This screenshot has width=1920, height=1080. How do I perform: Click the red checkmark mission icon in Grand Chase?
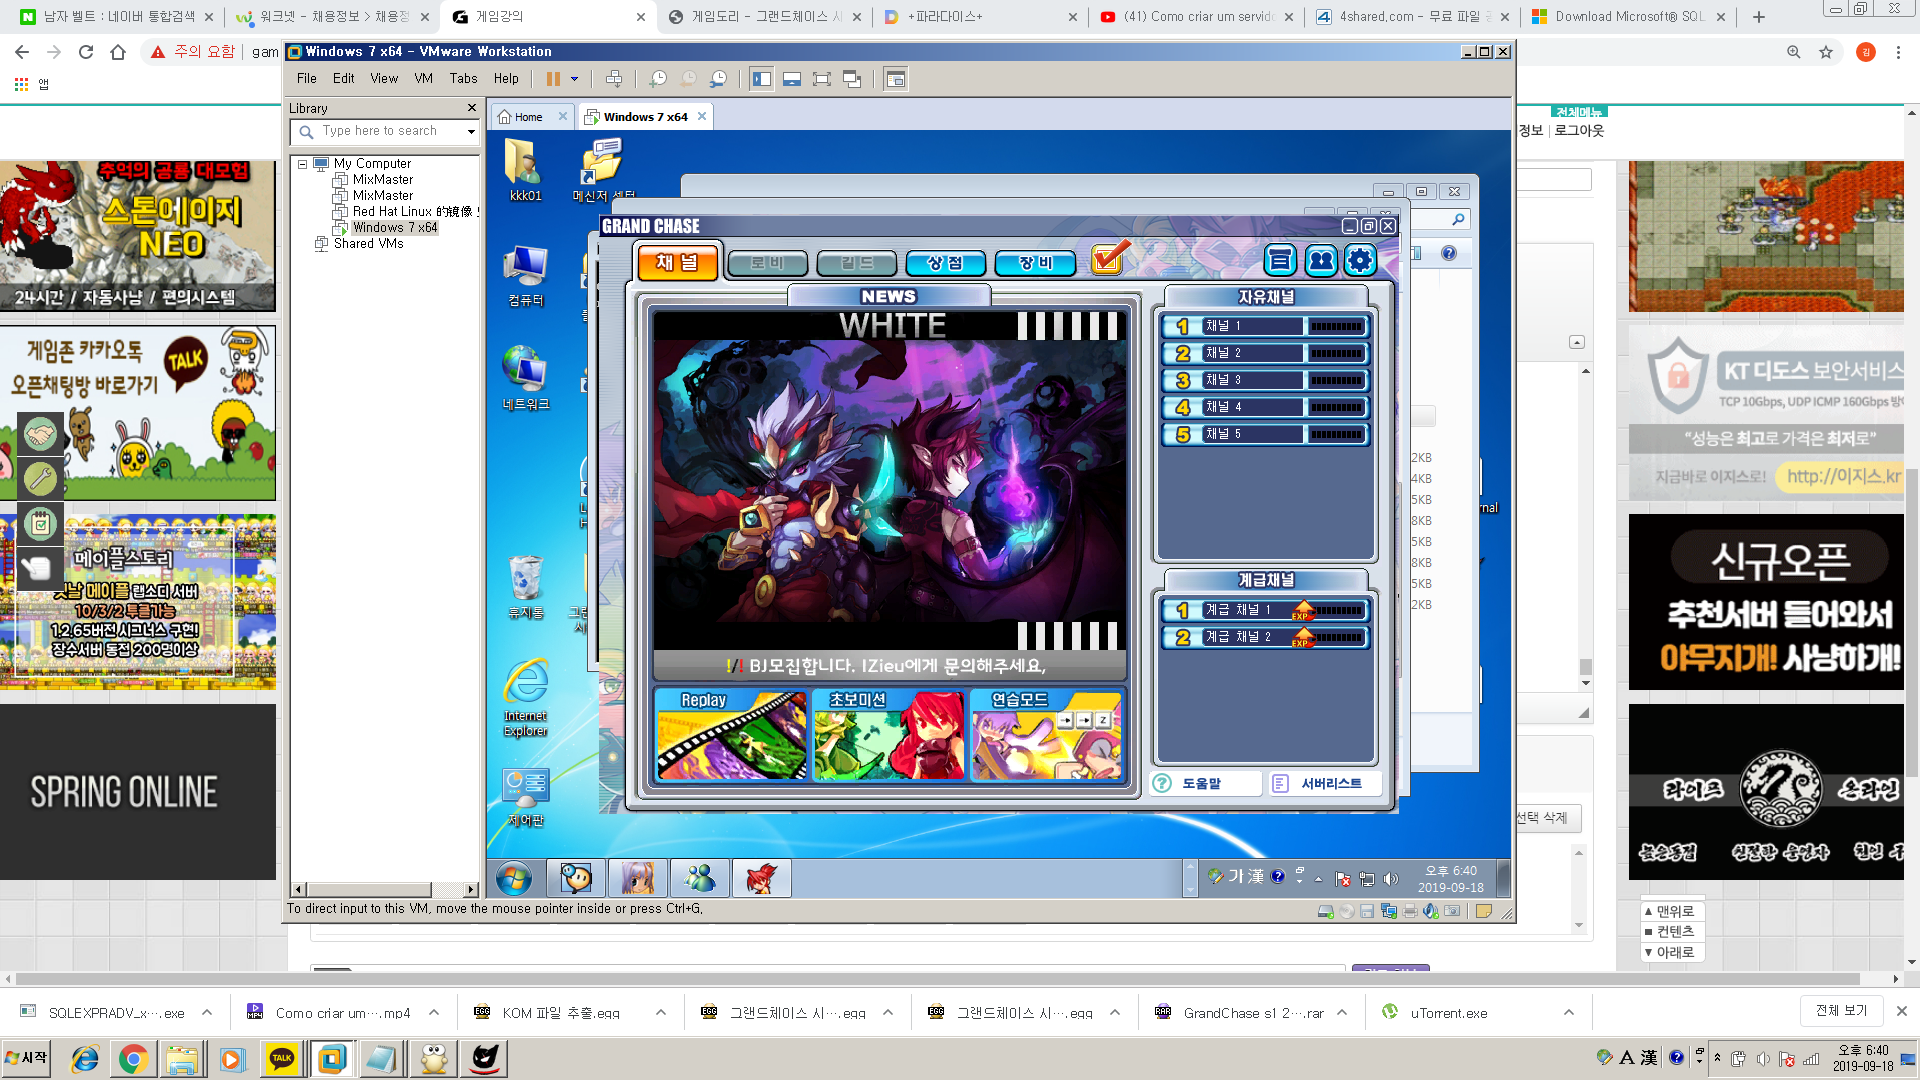(x=1109, y=259)
